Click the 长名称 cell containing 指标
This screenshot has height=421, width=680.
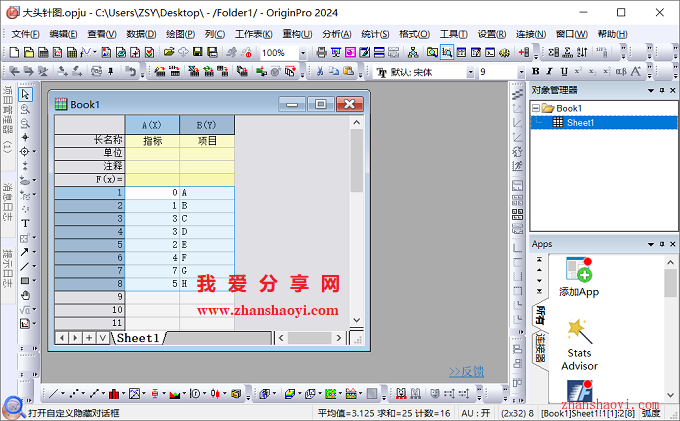pyautogui.click(x=152, y=140)
